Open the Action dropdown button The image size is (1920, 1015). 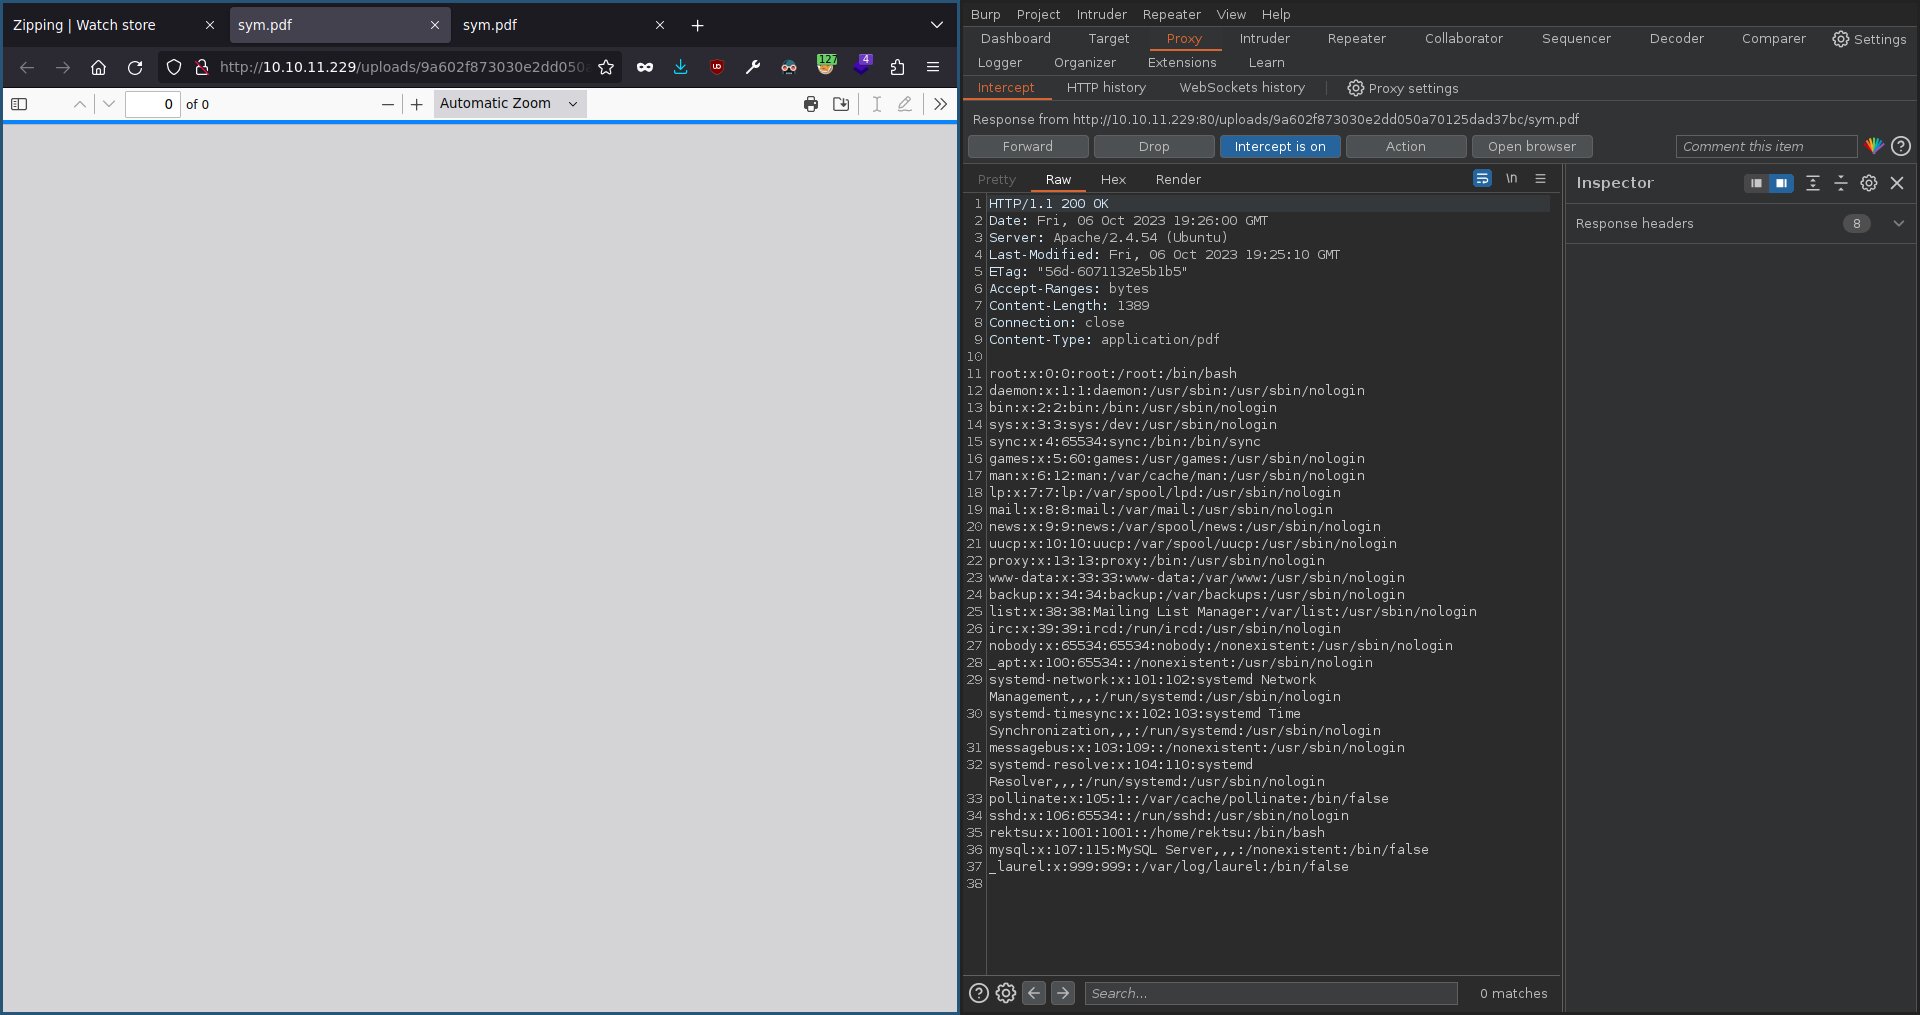[1406, 146]
